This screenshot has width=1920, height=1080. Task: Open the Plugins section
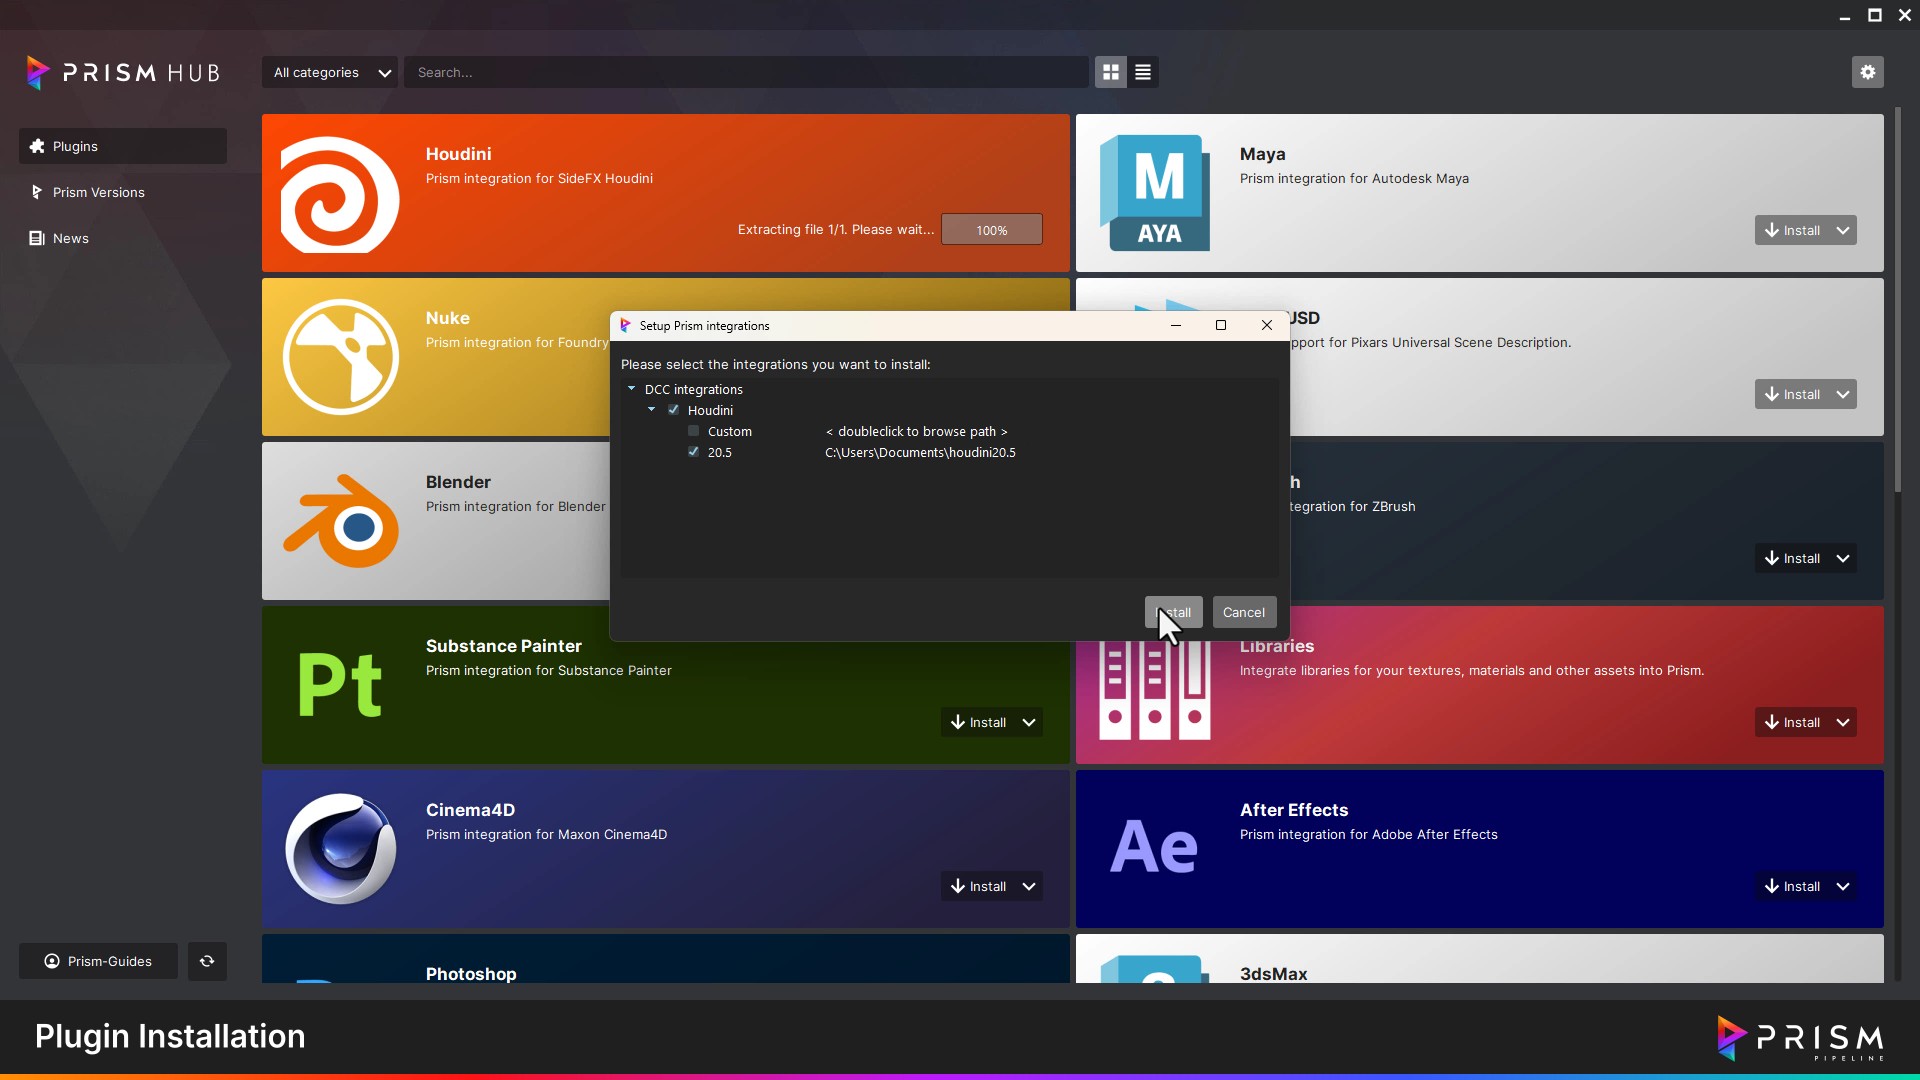click(x=123, y=146)
